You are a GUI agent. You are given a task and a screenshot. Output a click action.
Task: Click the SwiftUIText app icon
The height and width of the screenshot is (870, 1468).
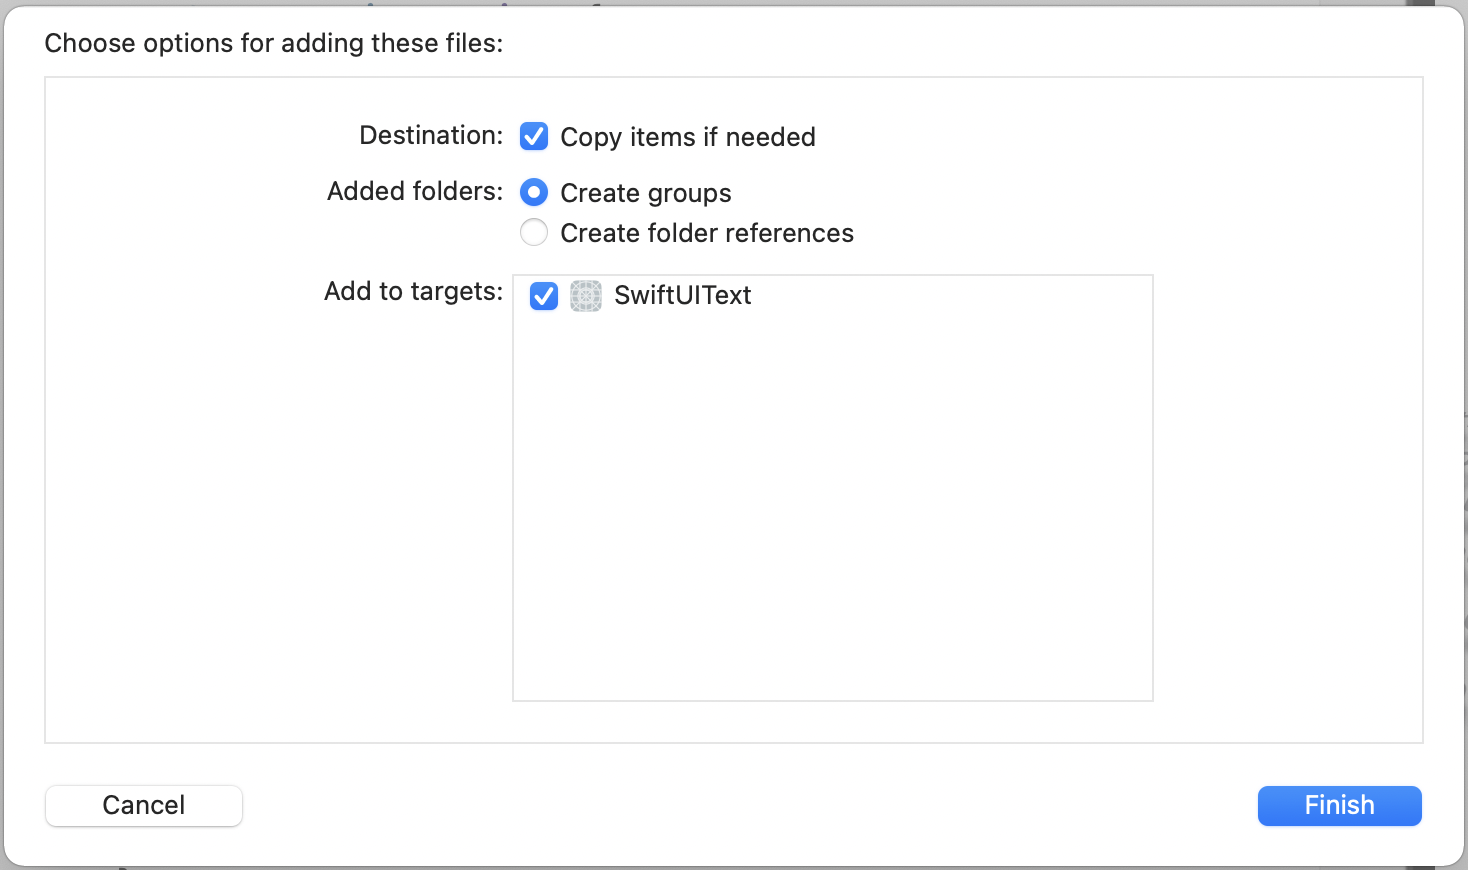click(x=585, y=296)
